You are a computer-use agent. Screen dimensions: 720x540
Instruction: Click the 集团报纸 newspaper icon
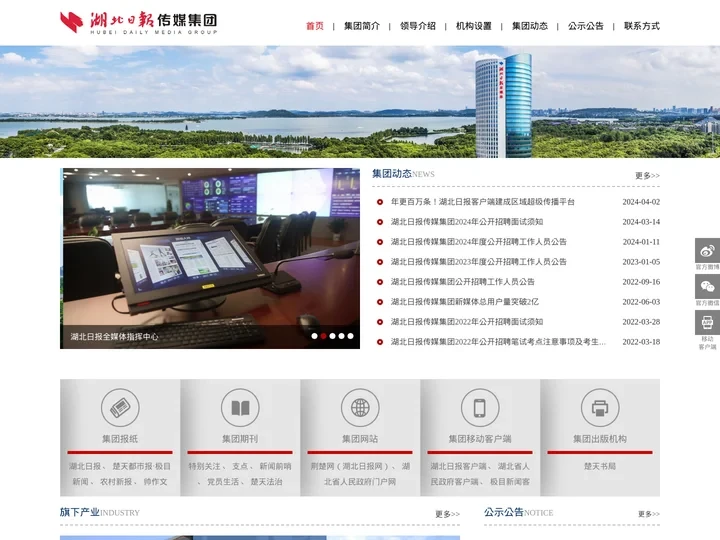click(120, 407)
